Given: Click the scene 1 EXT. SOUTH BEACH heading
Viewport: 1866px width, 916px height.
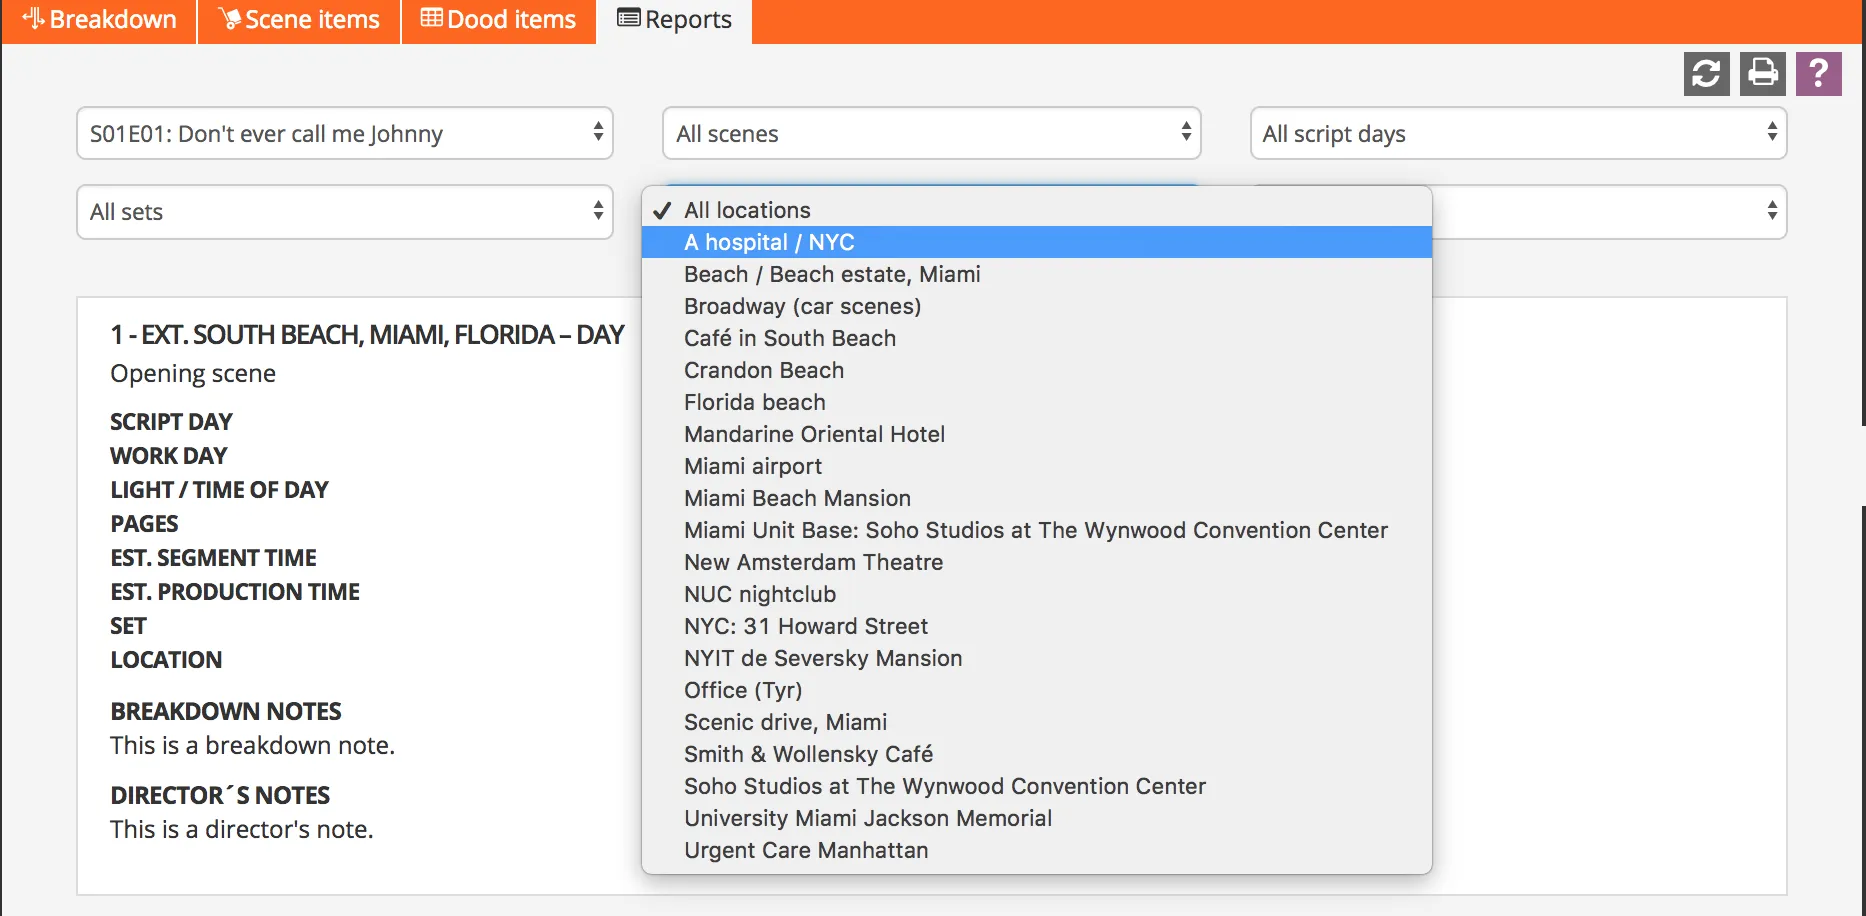Looking at the screenshot, I should [367, 334].
